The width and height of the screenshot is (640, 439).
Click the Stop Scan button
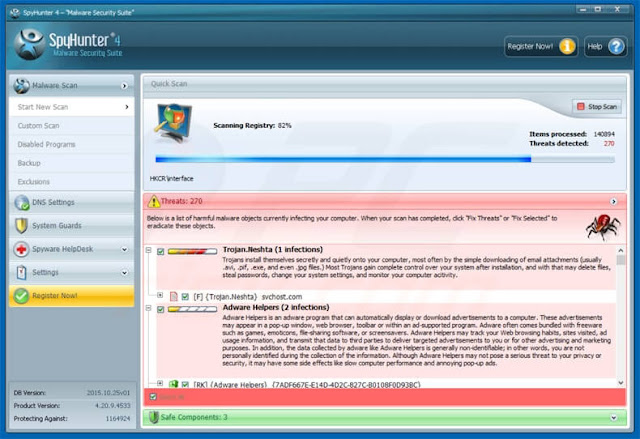597,106
